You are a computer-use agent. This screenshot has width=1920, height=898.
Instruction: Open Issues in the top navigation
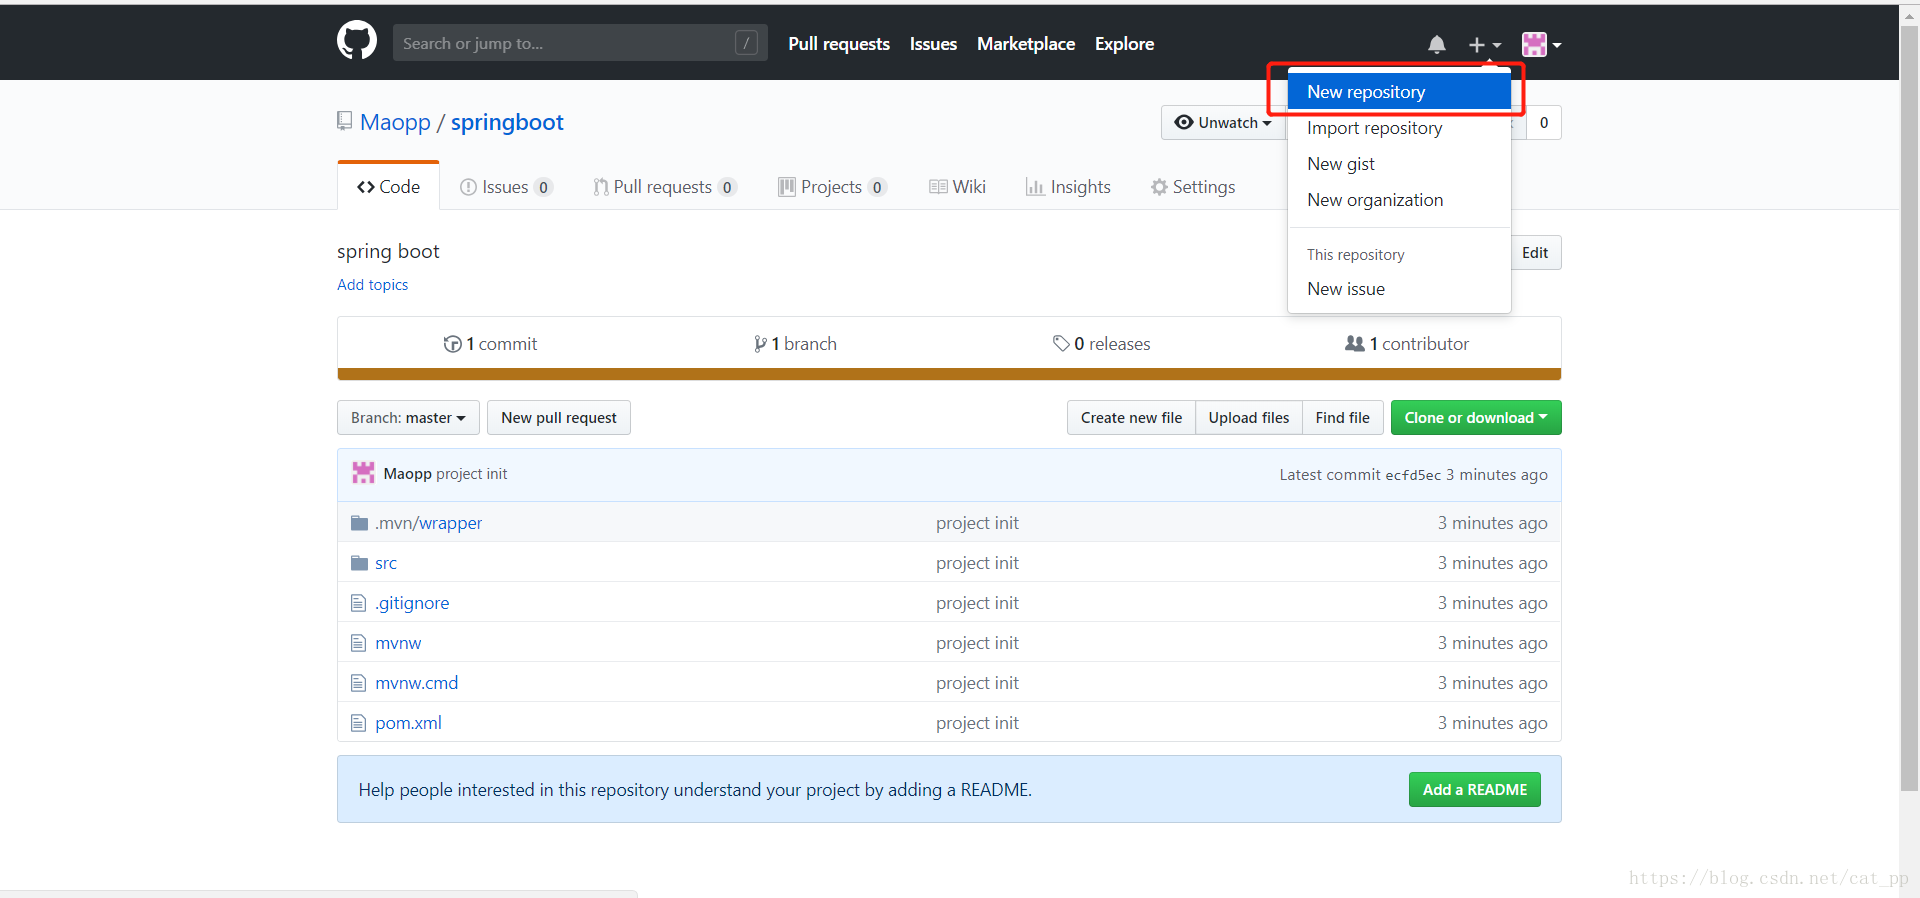933,44
